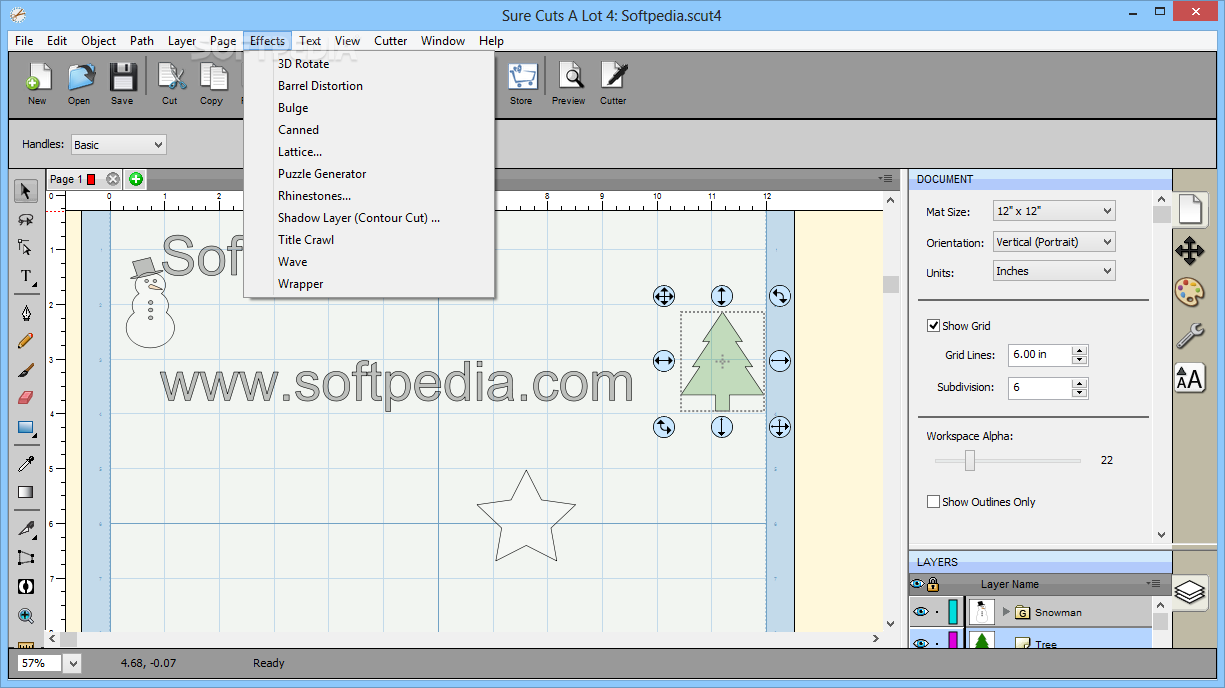Toggle all layers visibility eye in header
This screenshot has height=688, width=1225.
[917, 584]
